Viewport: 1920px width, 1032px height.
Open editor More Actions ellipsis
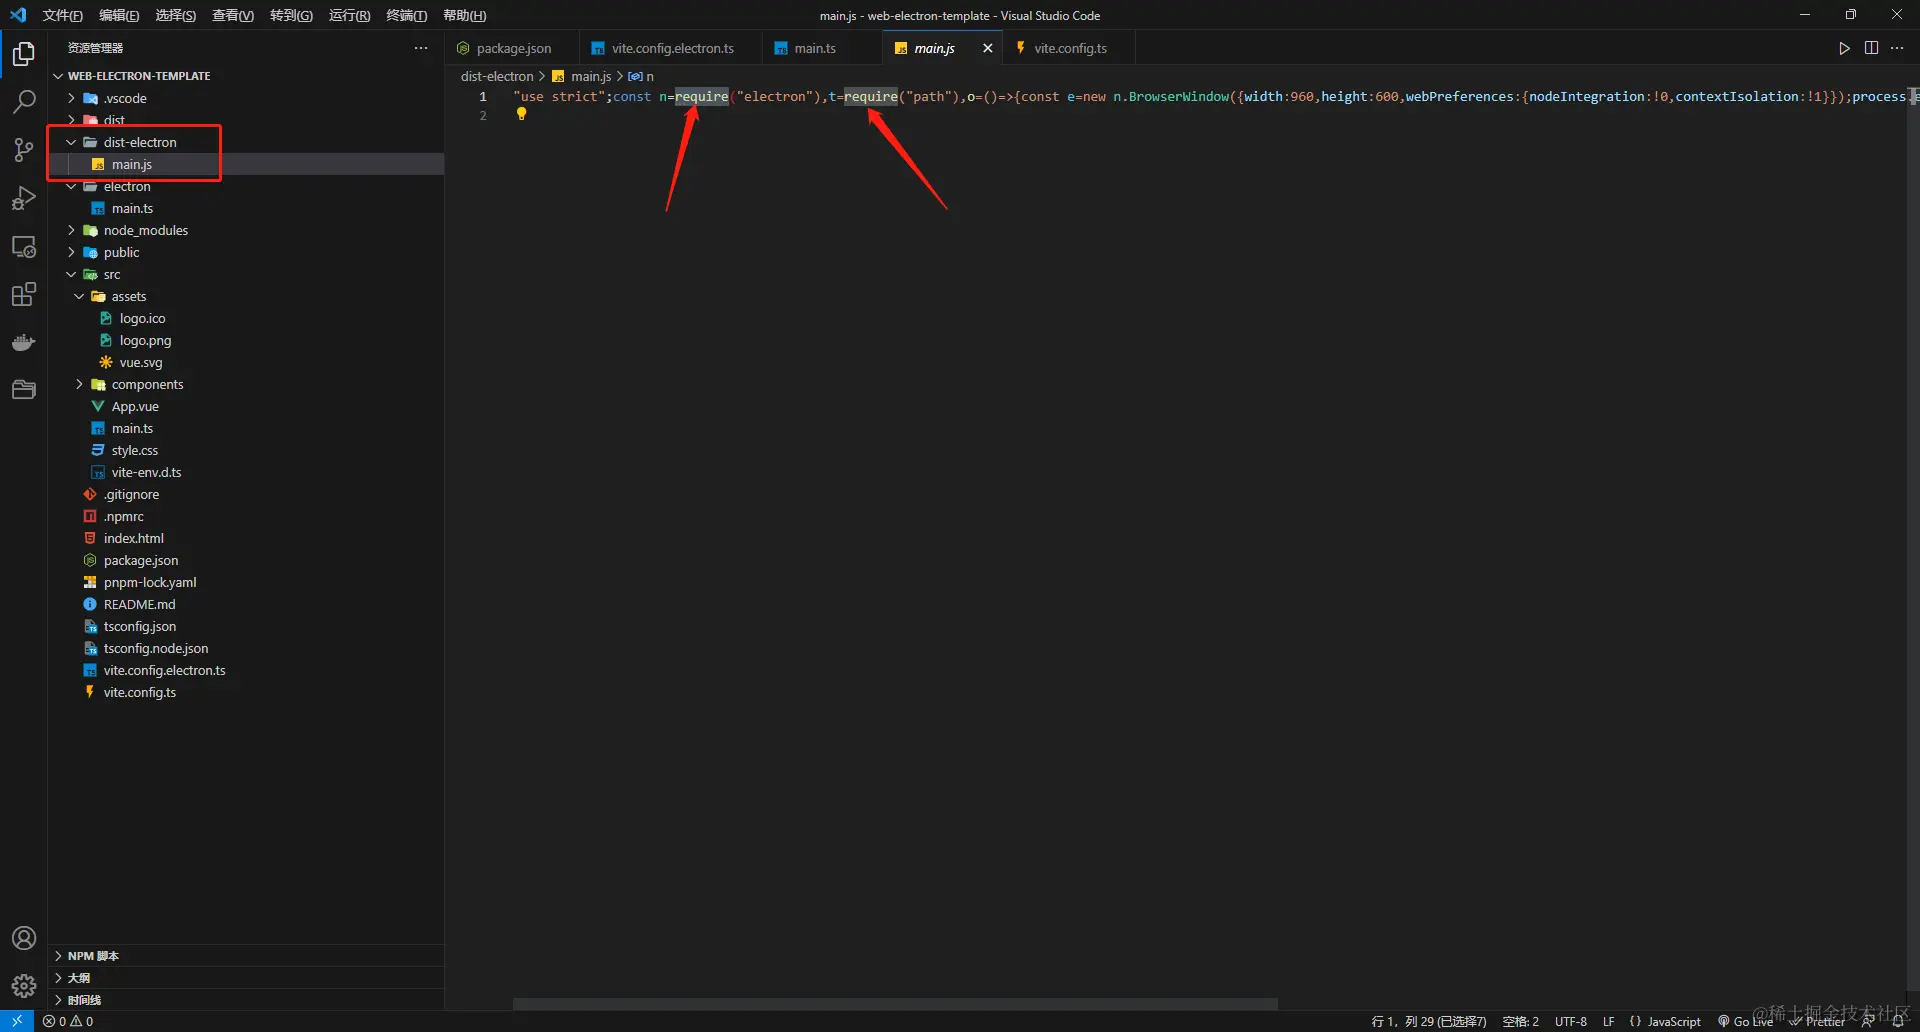1897,48
